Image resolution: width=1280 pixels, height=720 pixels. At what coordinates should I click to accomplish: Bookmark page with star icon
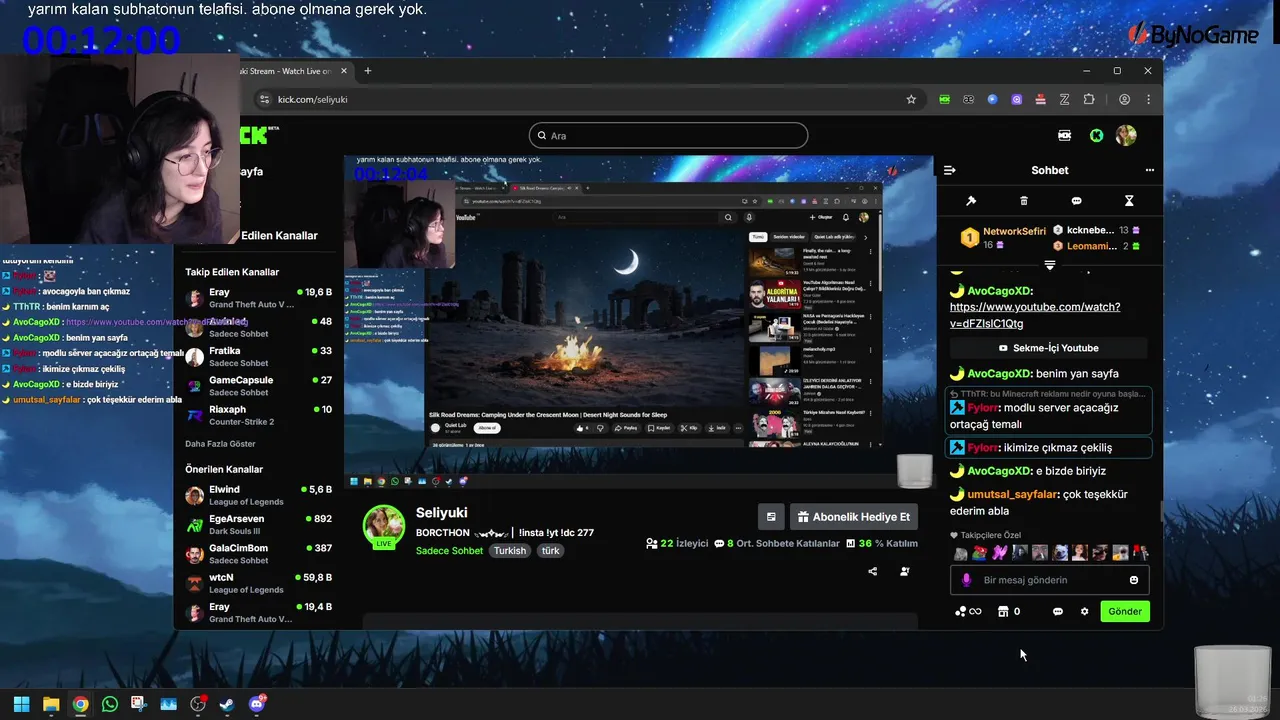(911, 99)
